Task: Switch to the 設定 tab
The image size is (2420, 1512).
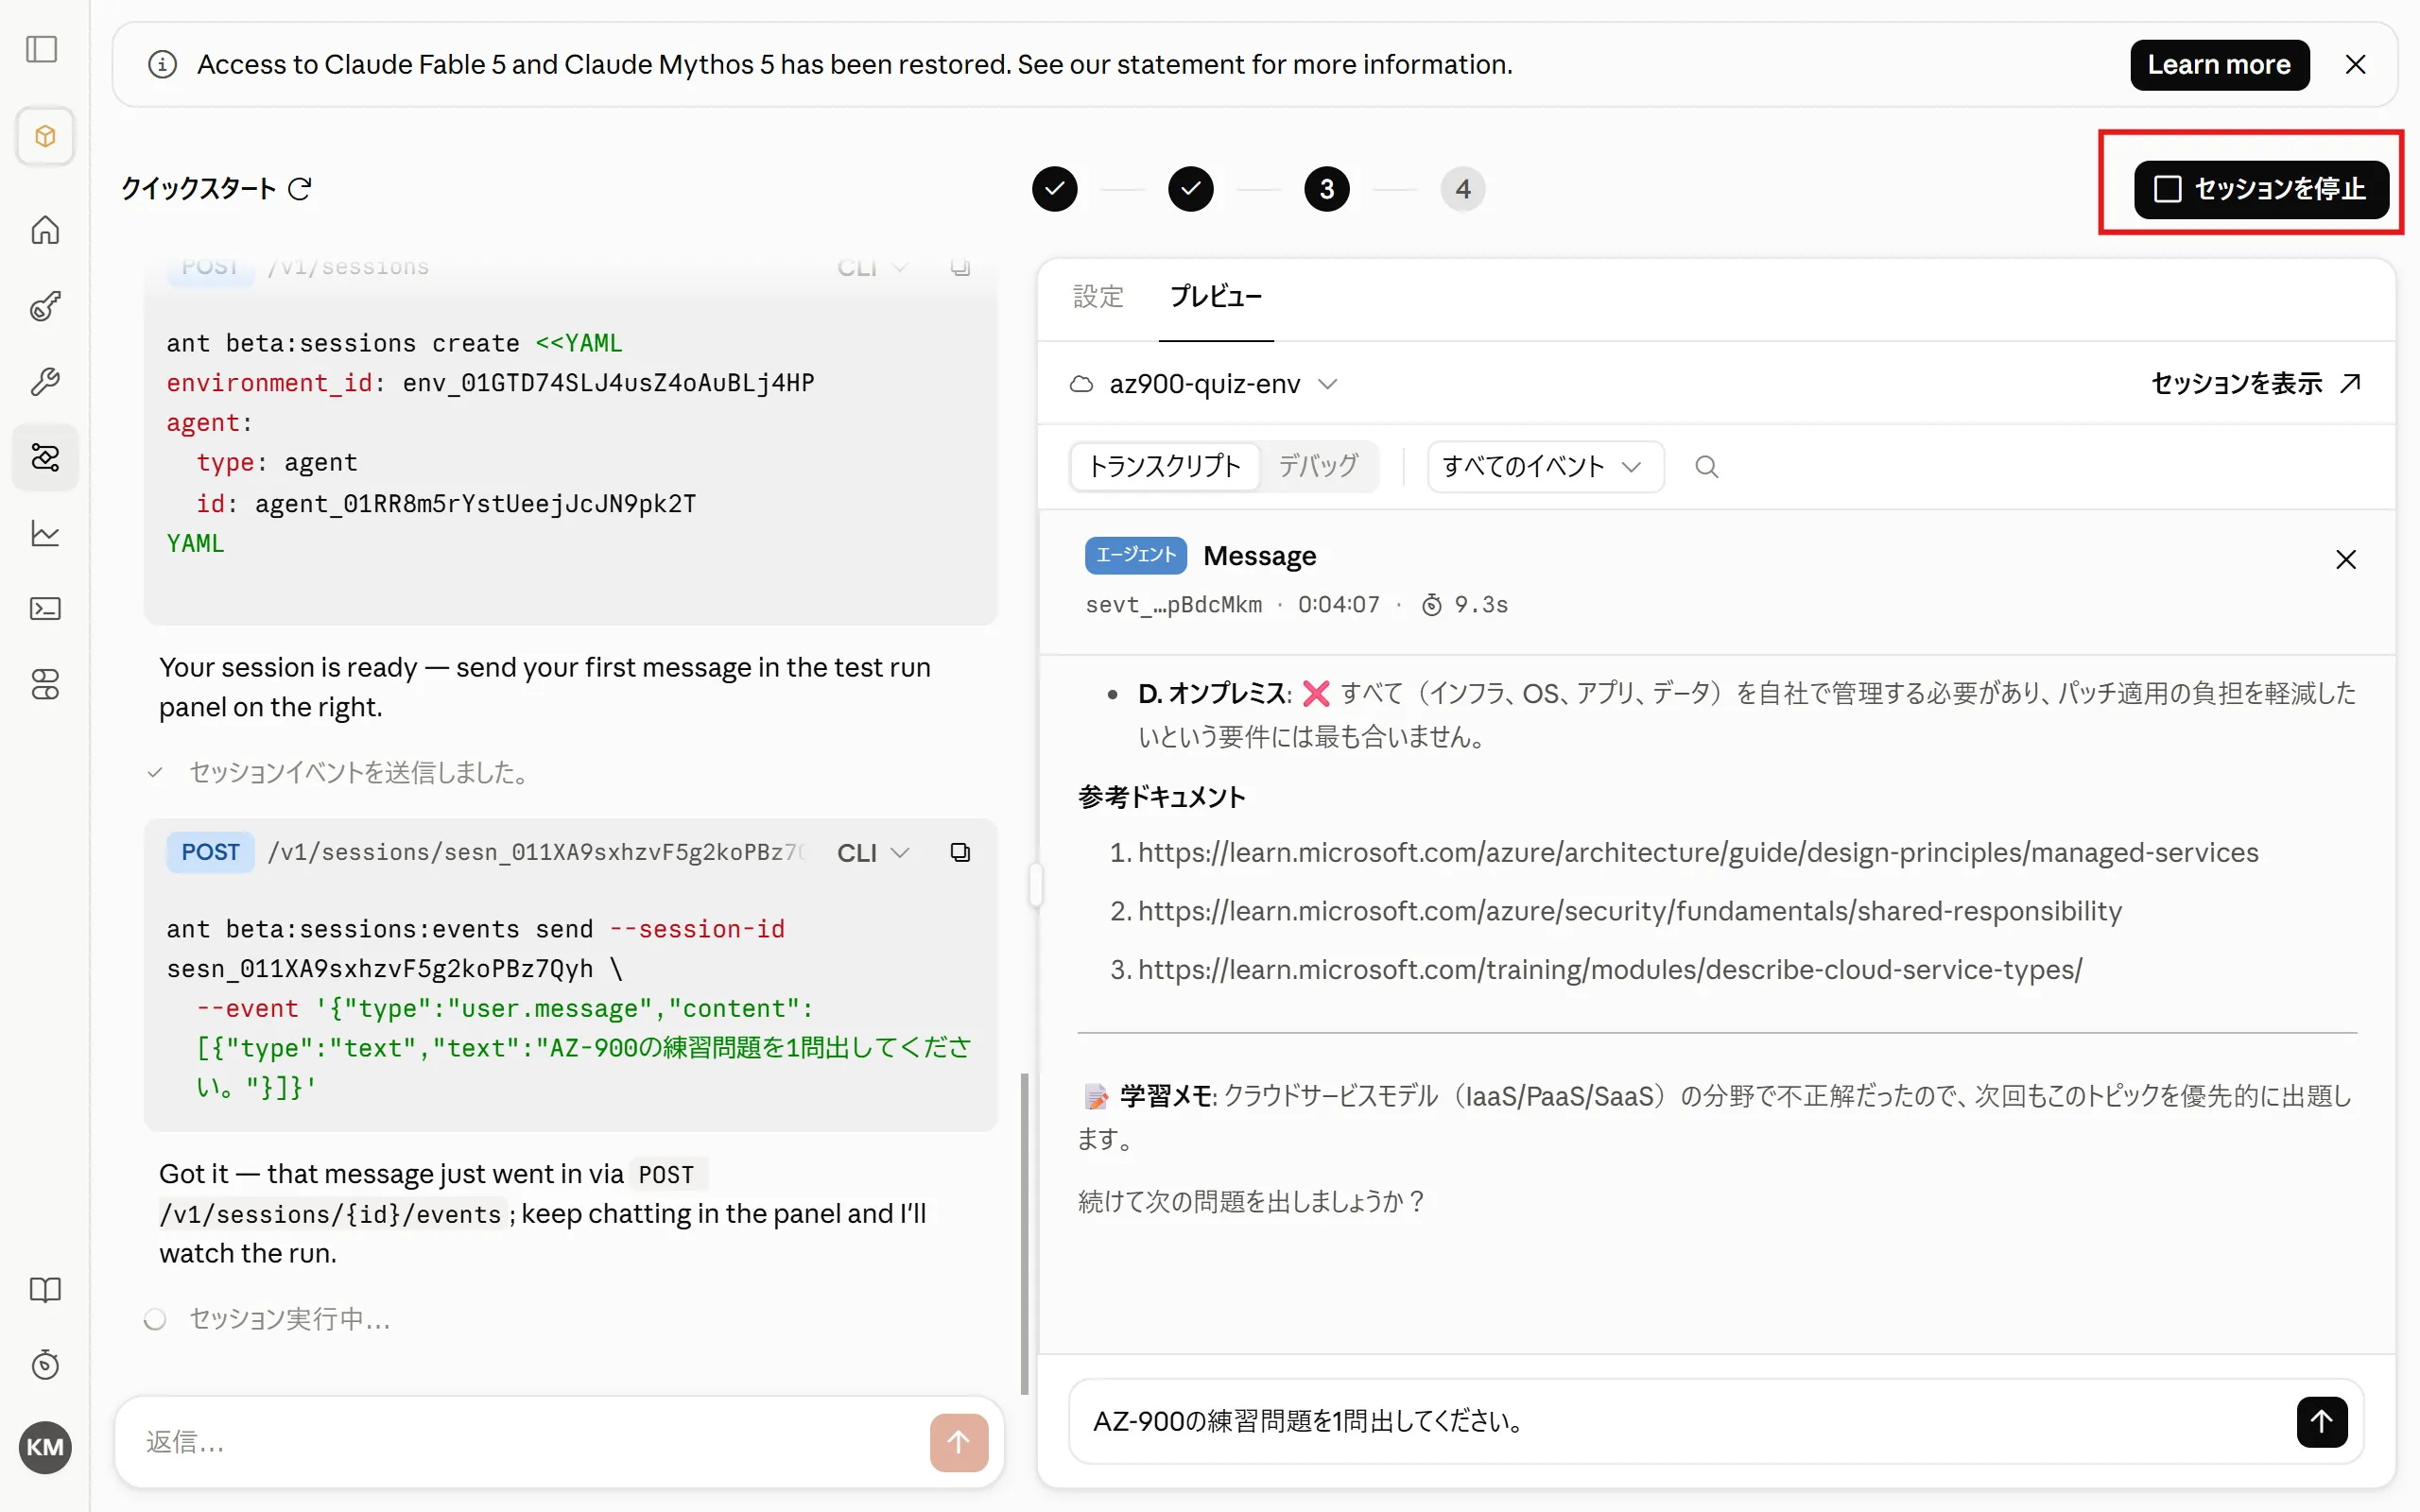Action: click(1098, 297)
